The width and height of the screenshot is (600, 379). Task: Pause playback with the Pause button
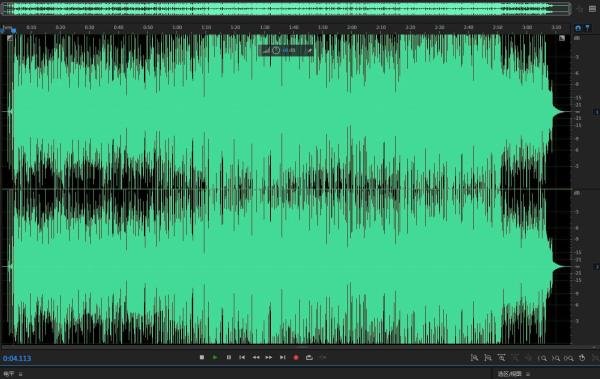coord(228,357)
